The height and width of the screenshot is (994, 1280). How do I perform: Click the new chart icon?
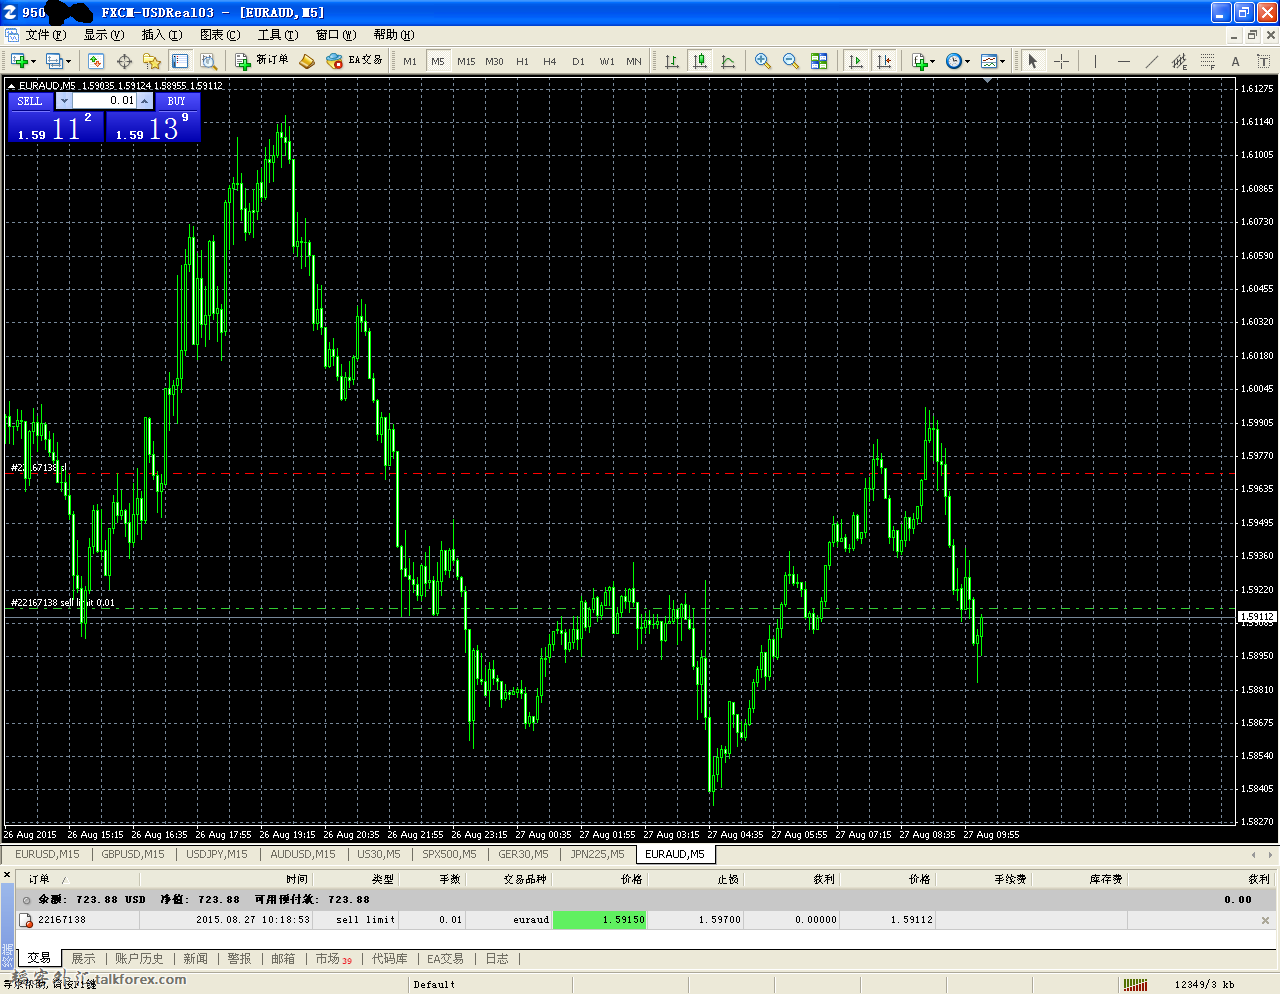point(19,61)
